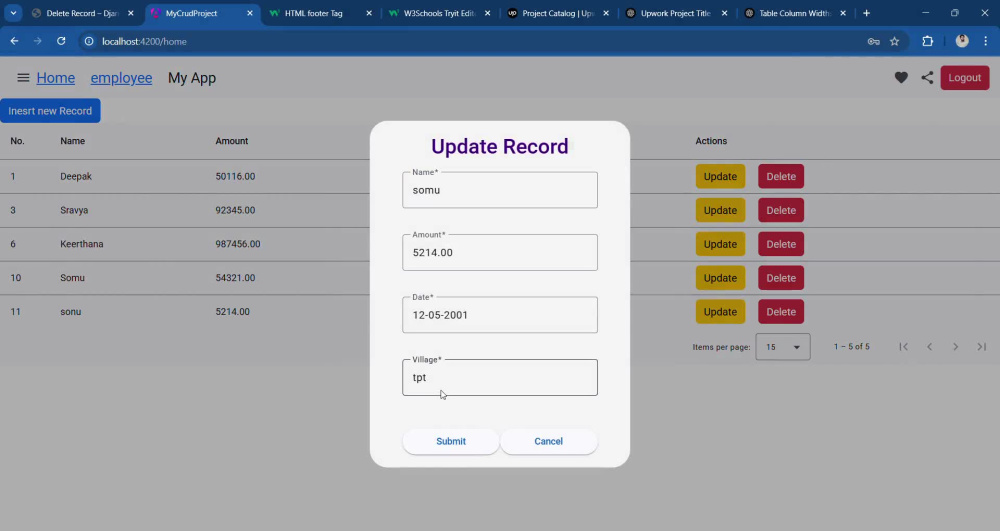This screenshot has height=531, width=1000.
Task: Switch to Upwork Project Title tab
Action: coord(675,13)
